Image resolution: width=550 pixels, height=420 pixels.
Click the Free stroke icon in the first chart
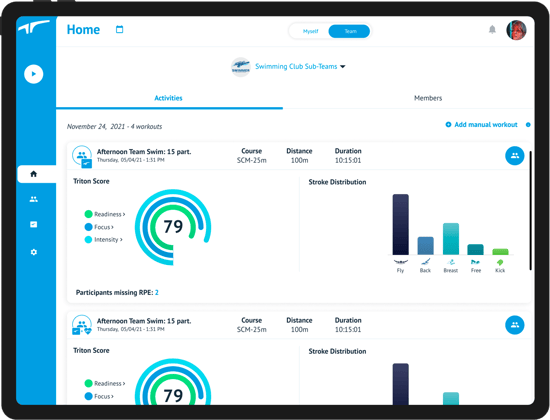click(x=476, y=262)
